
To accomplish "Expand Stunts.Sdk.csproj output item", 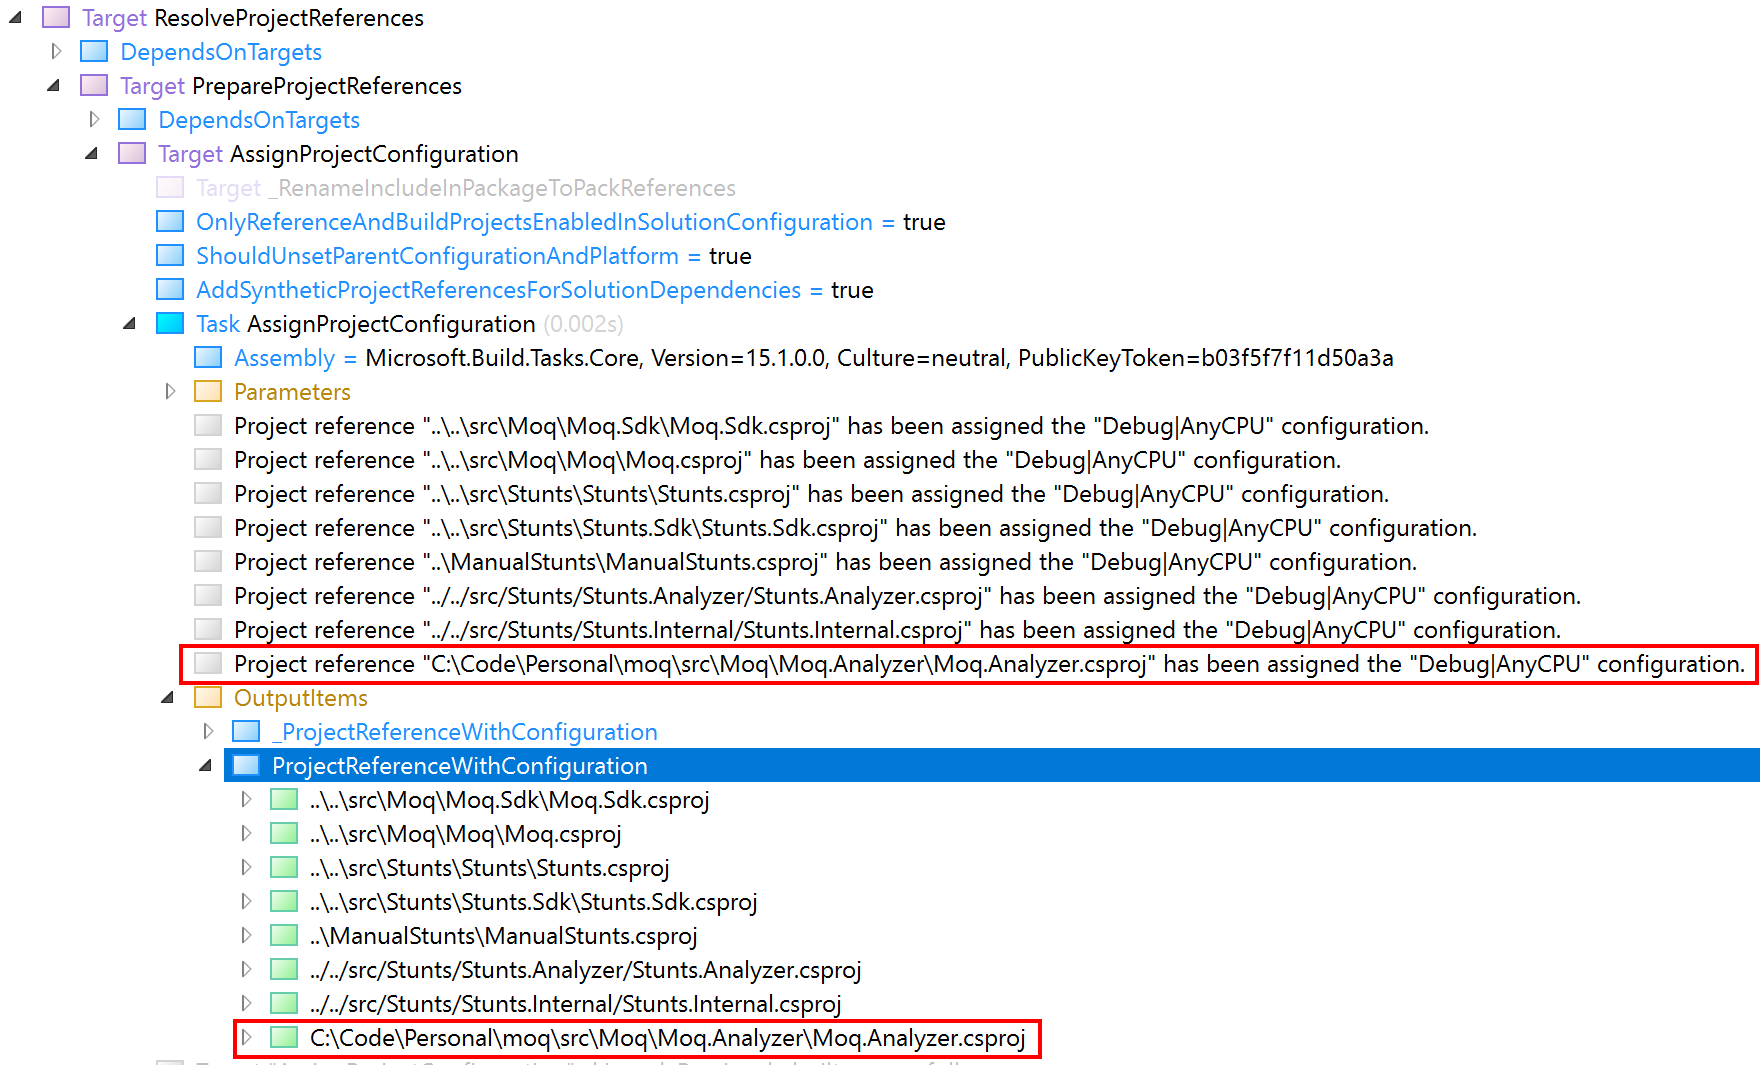I will (x=246, y=901).
